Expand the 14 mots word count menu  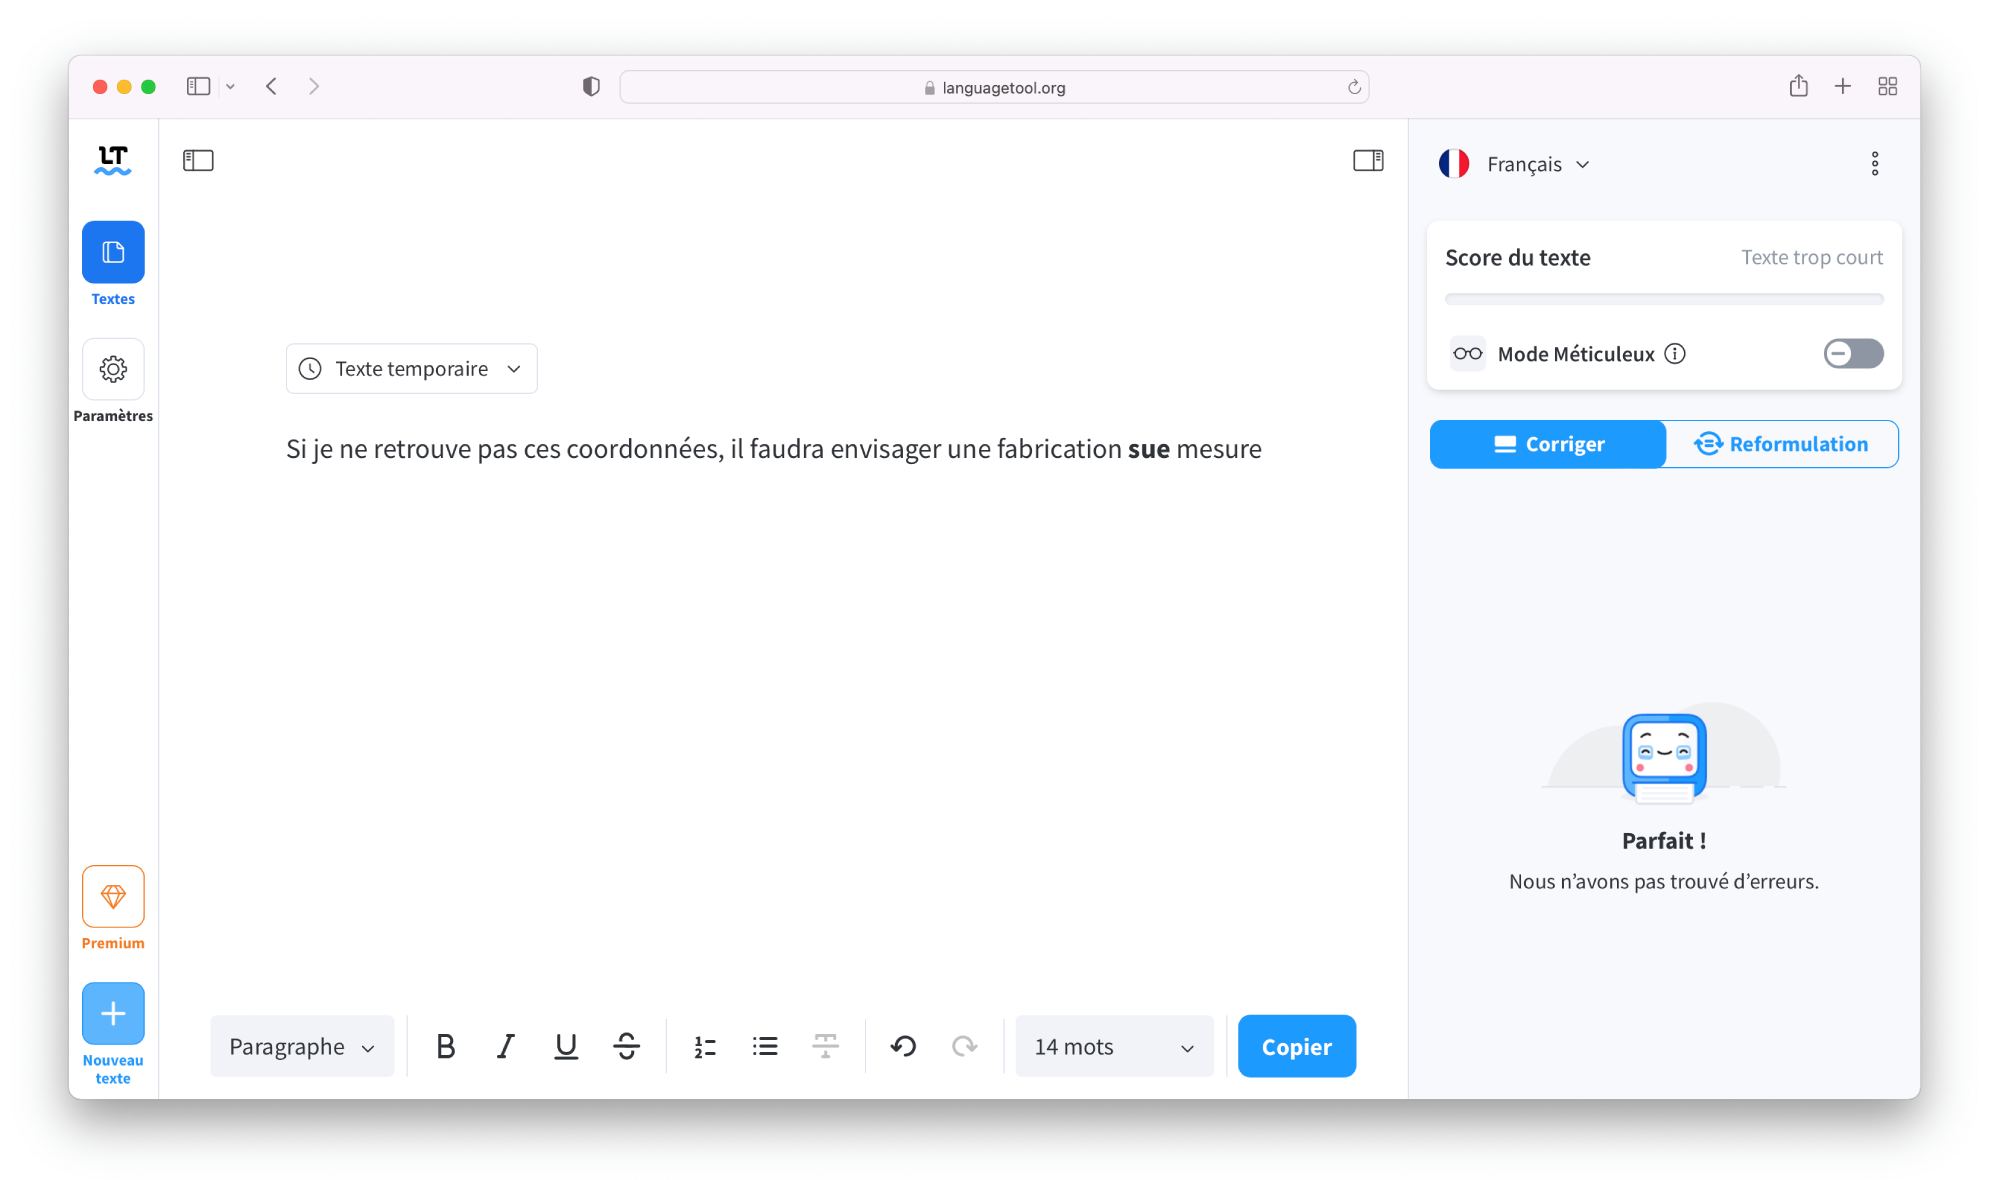click(x=1113, y=1046)
